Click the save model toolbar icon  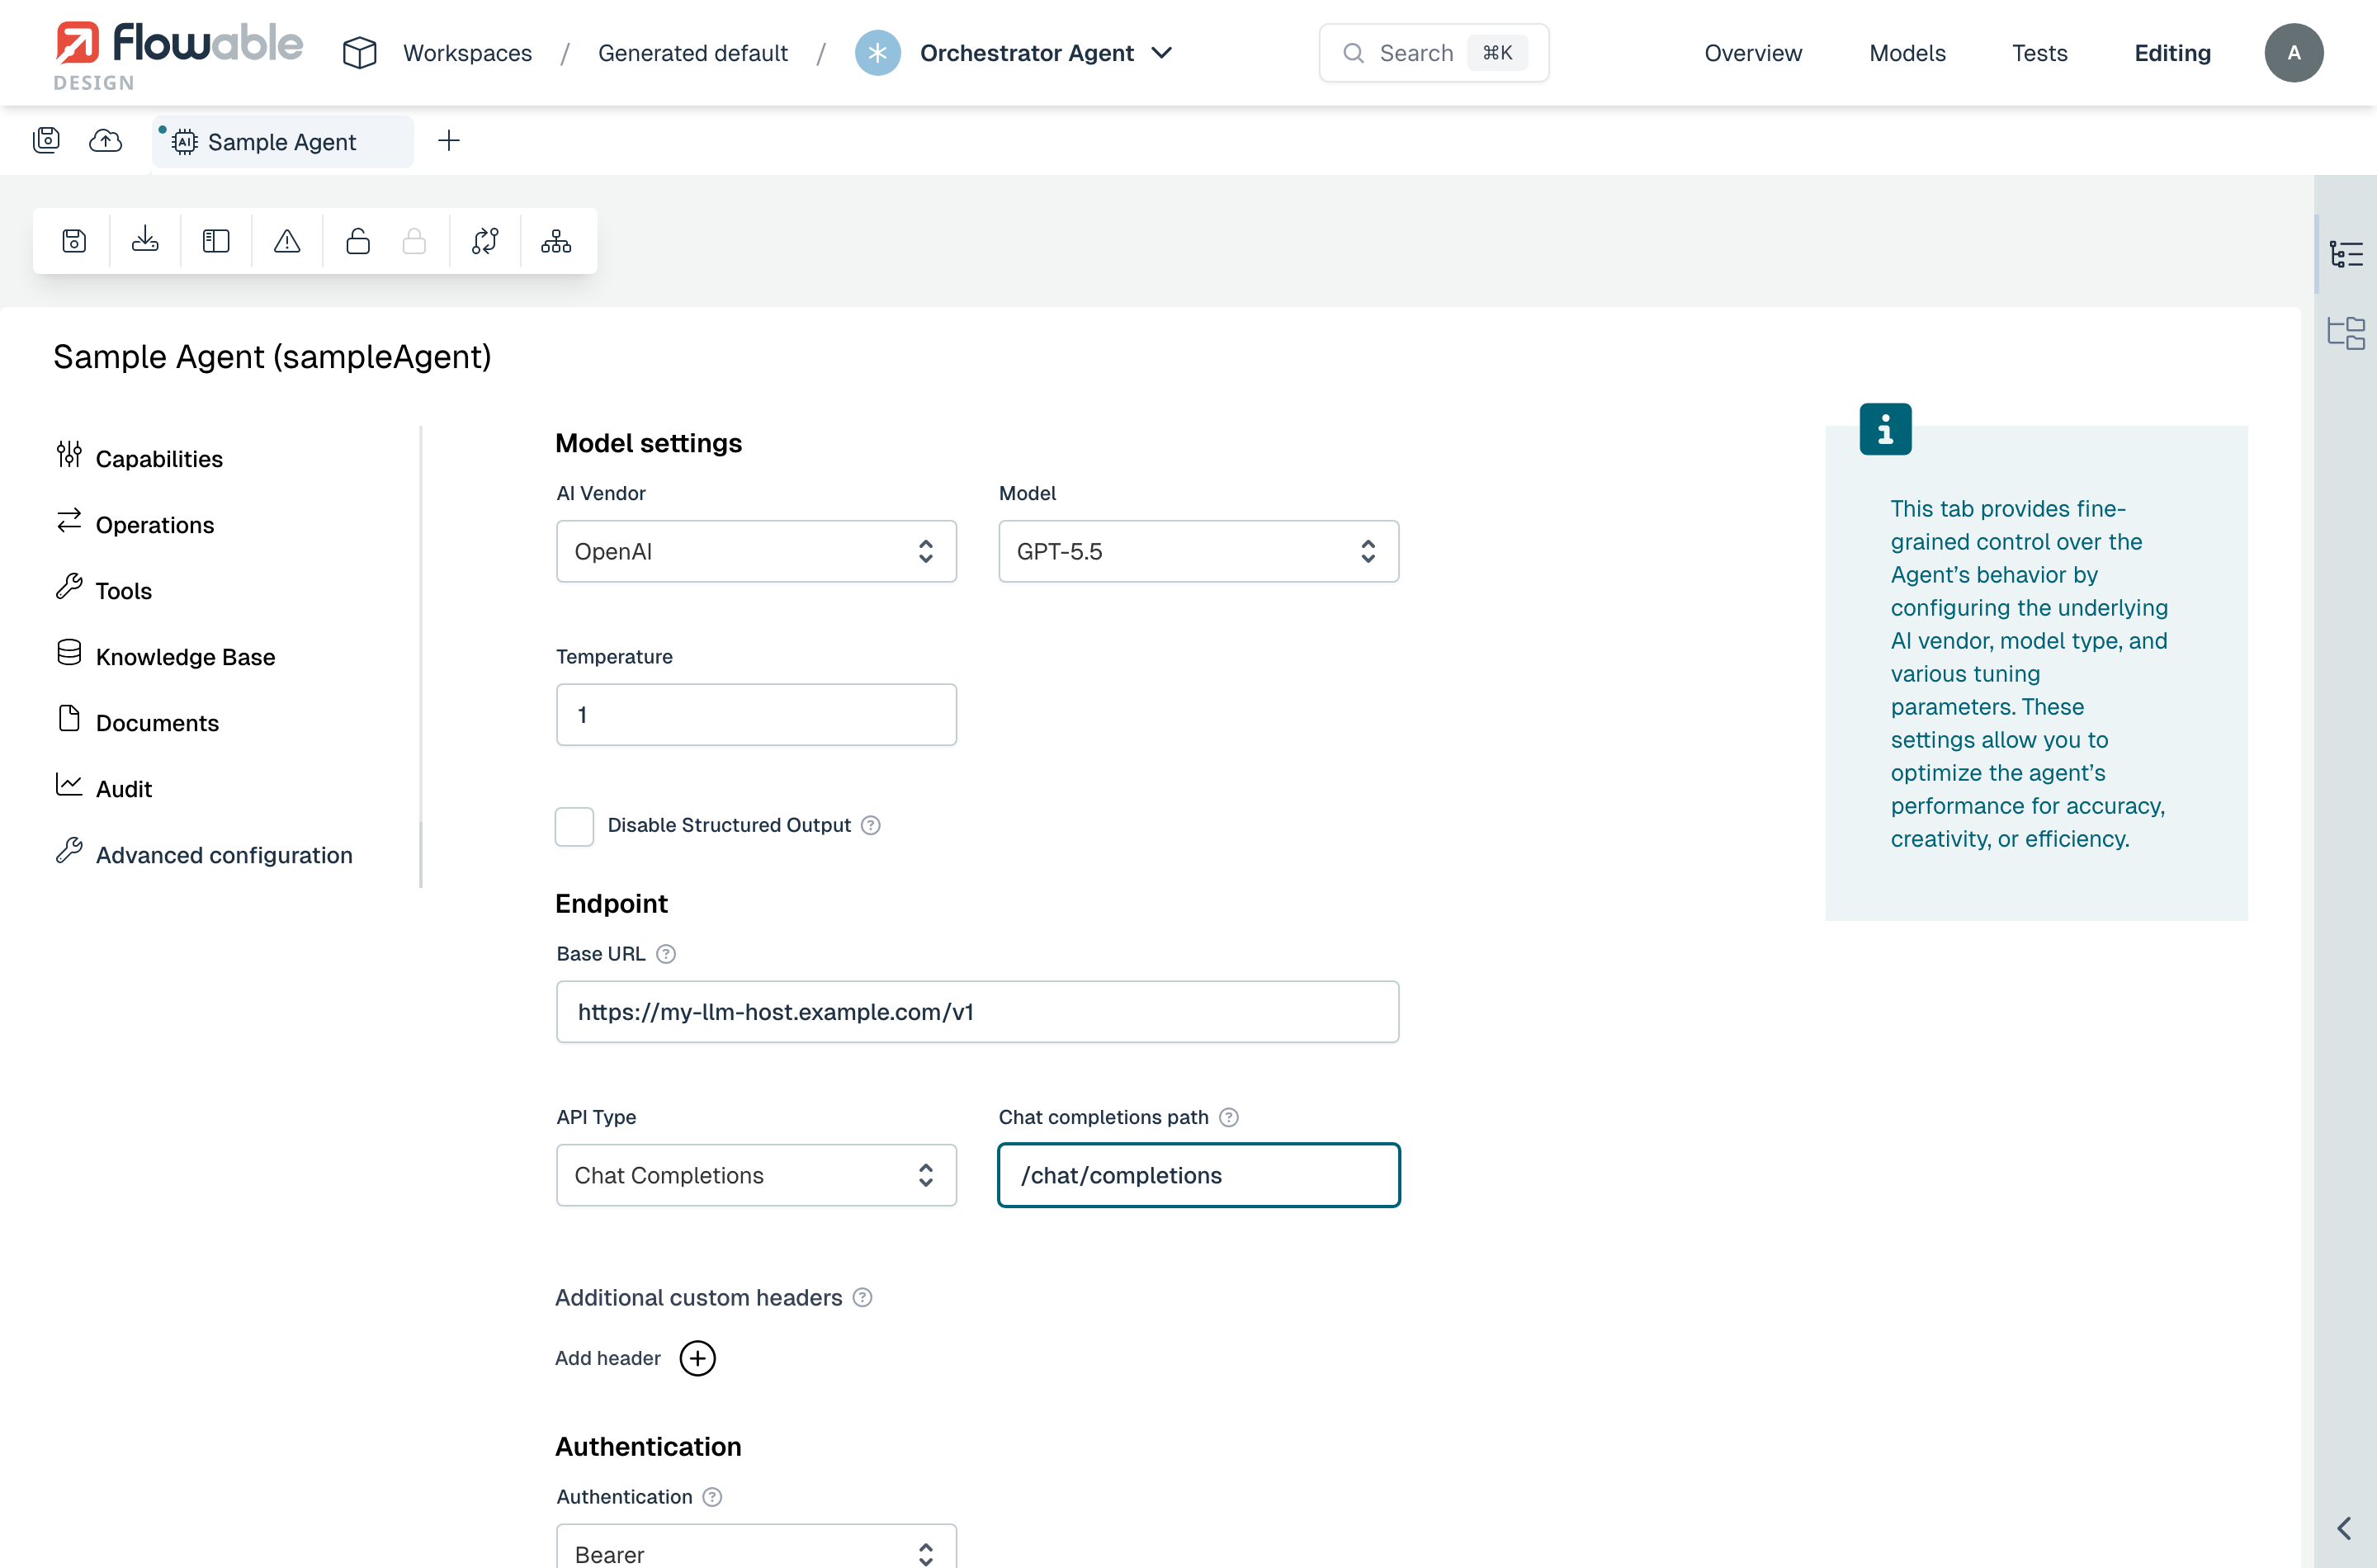[x=74, y=241]
